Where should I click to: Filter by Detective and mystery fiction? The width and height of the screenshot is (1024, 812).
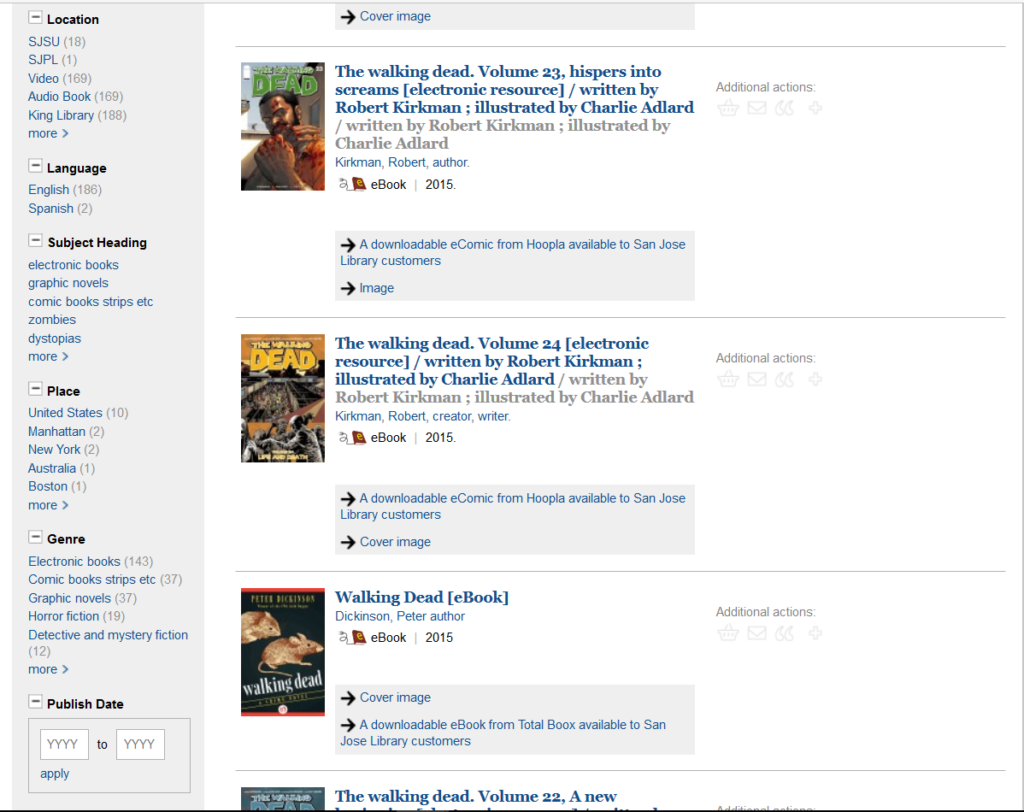(x=108, y=635)
